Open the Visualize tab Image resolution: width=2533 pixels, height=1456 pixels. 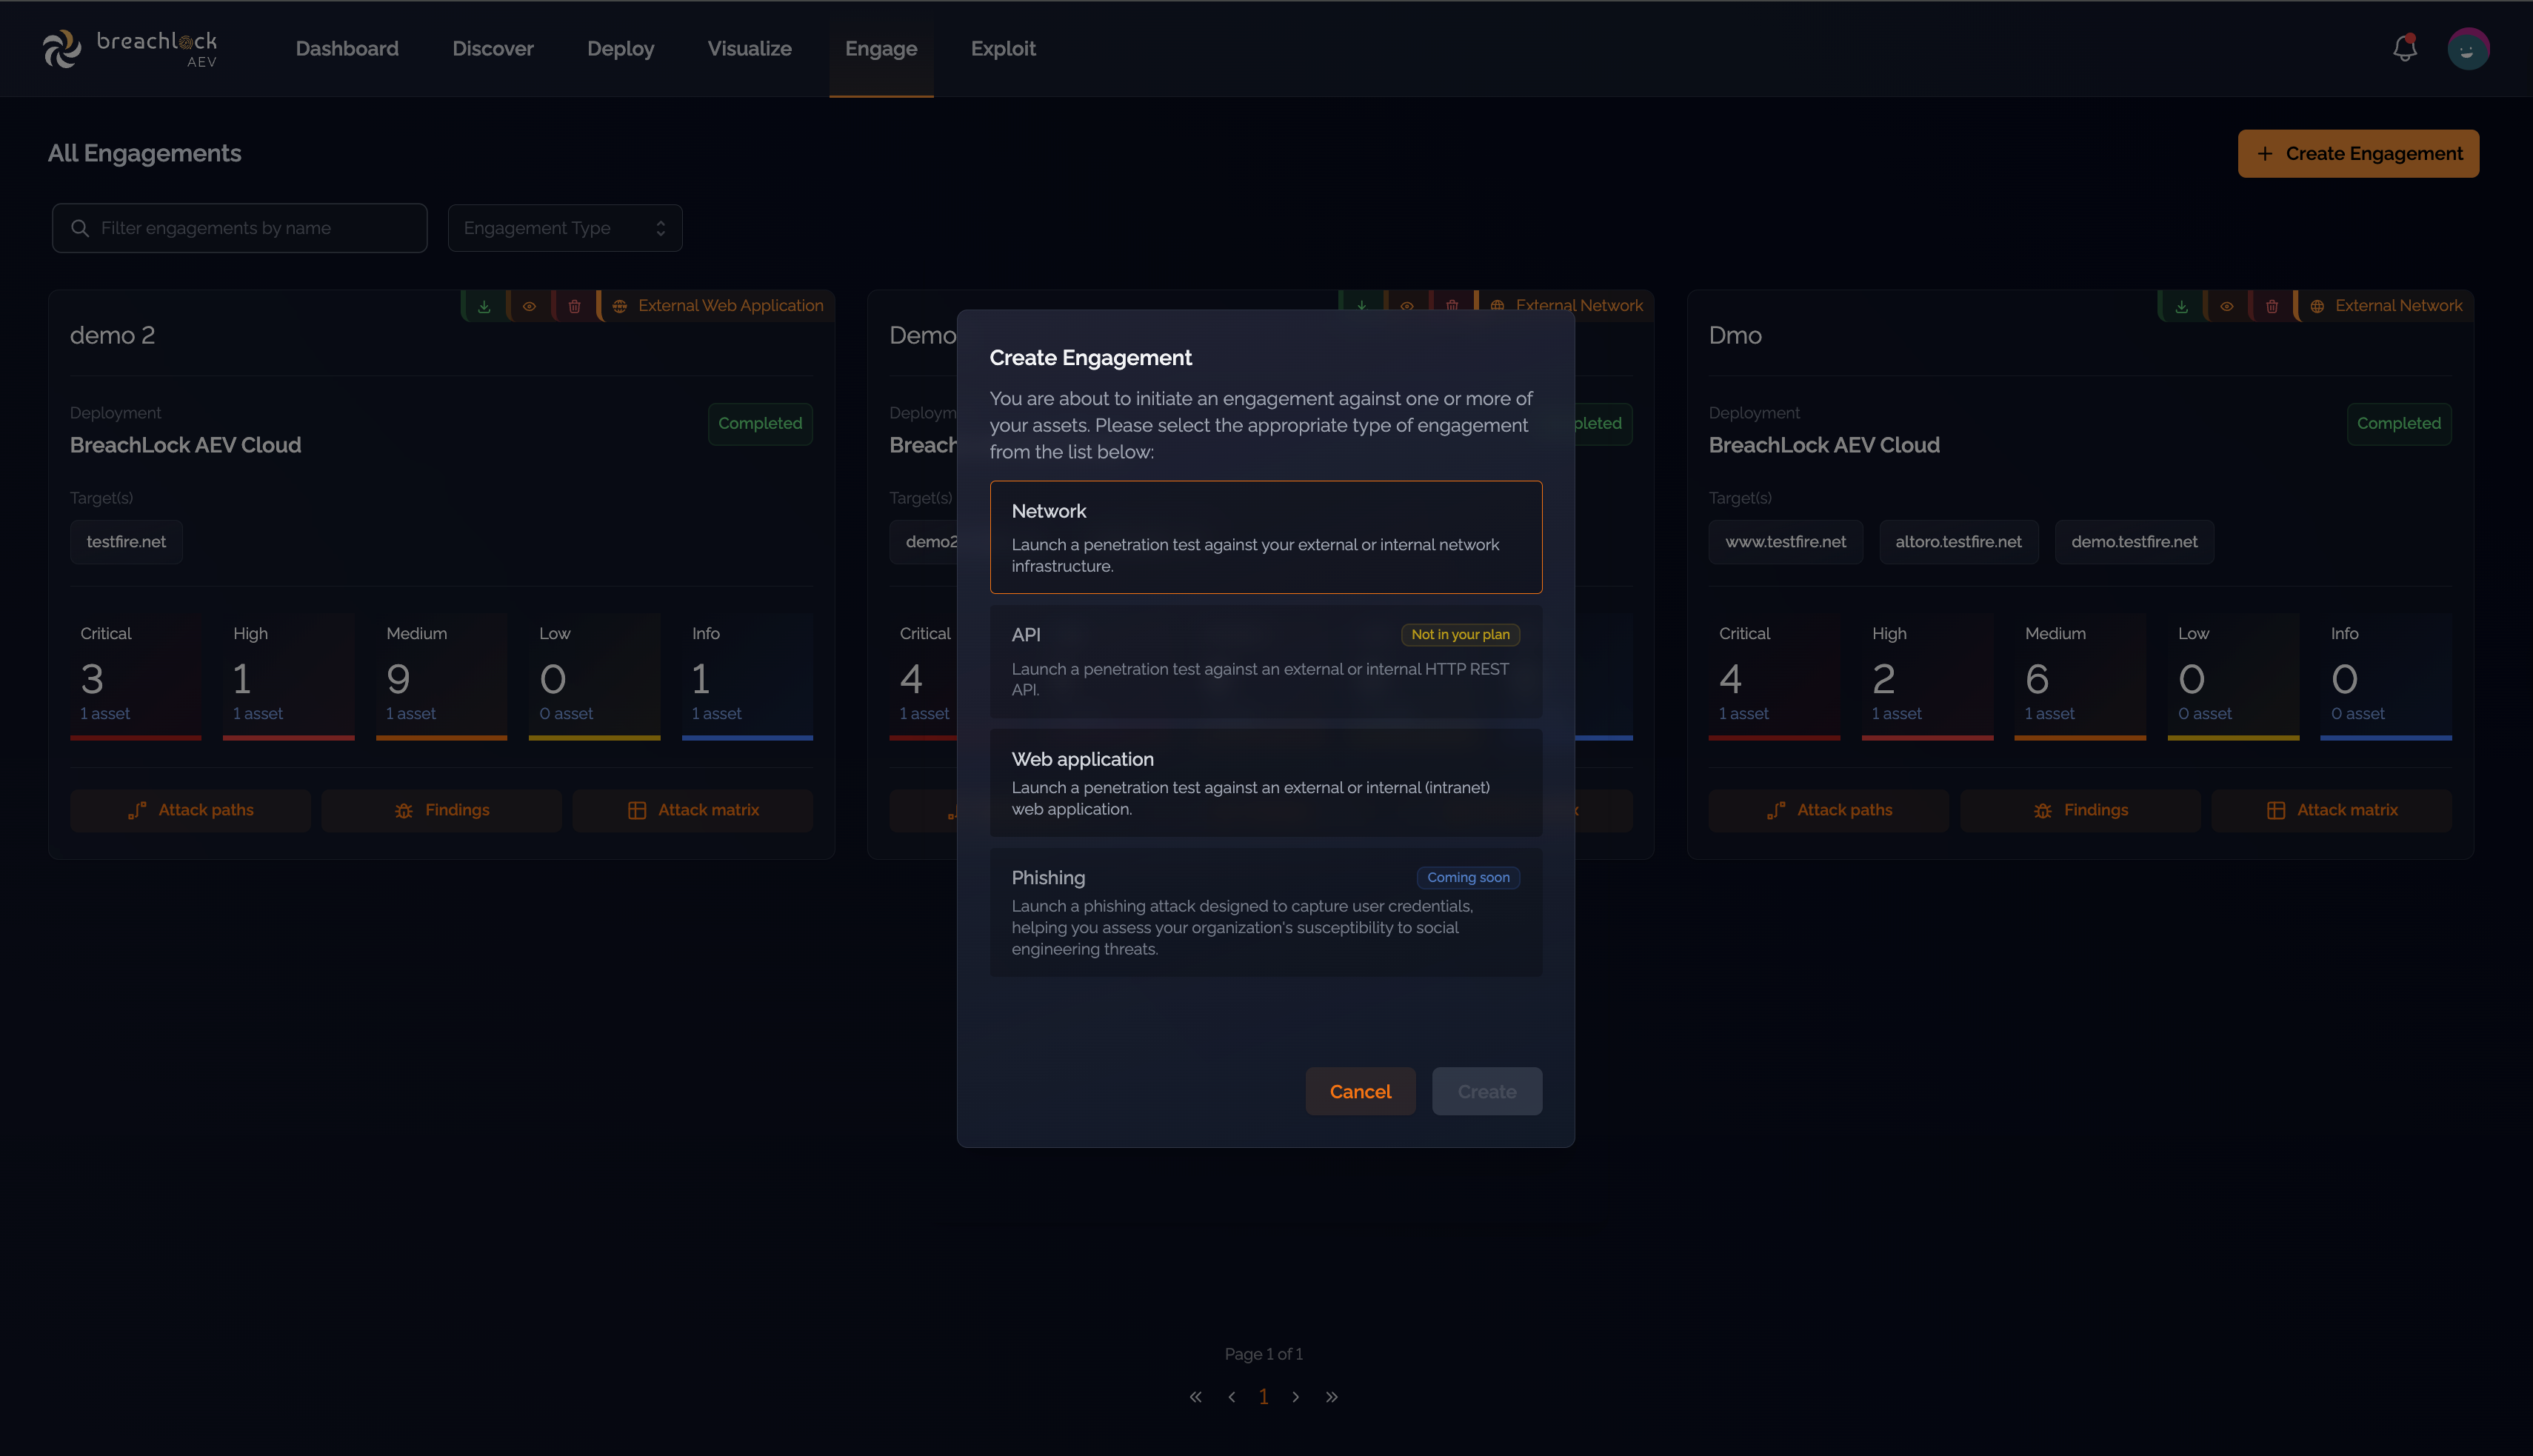click(x=750, y=48)
